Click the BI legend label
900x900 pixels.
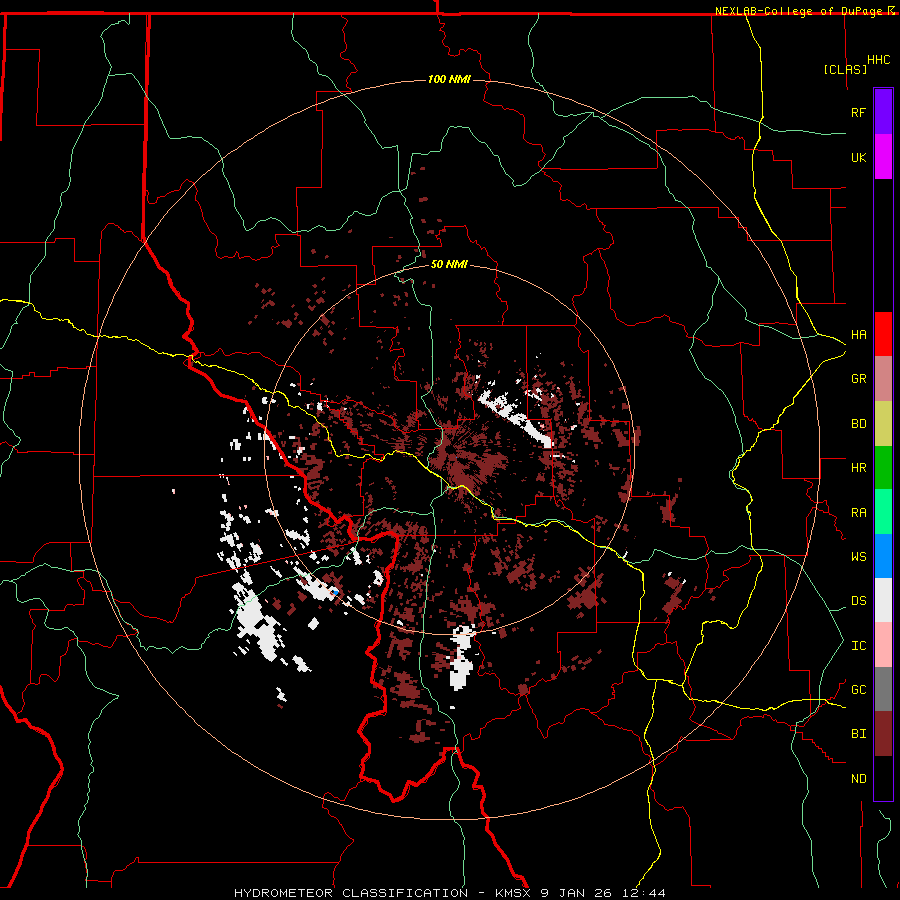coord(858,734)
